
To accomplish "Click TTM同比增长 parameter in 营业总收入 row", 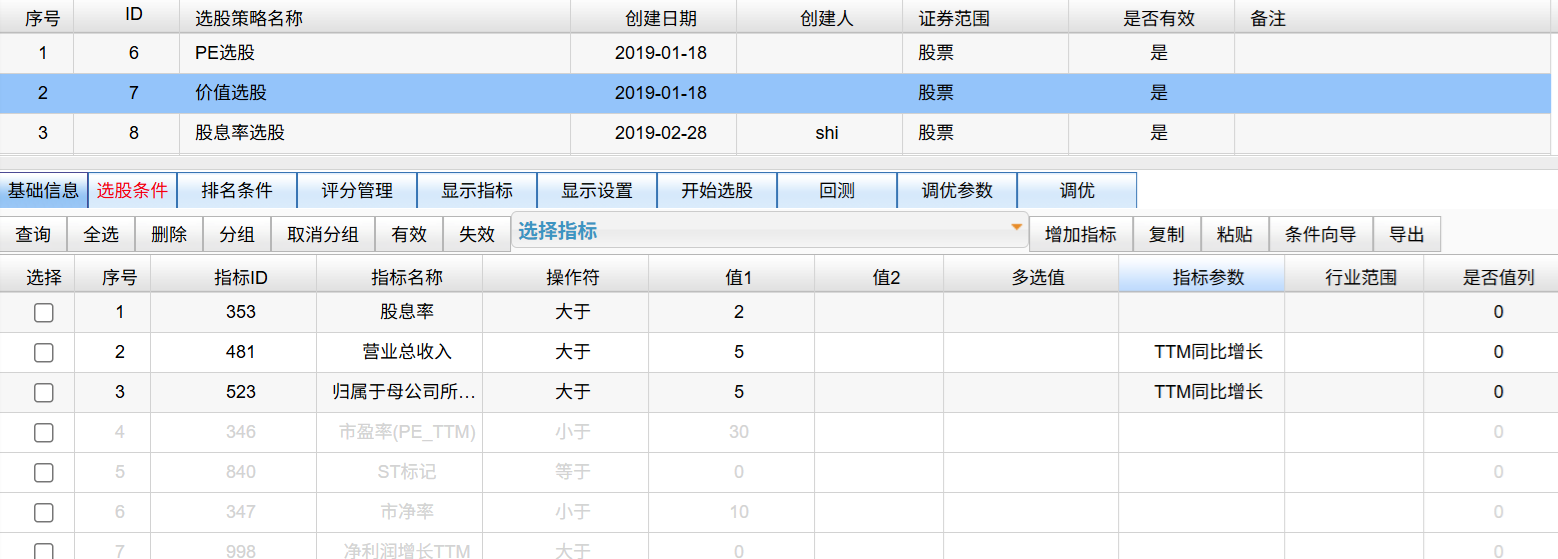I will click(1202, 353).
